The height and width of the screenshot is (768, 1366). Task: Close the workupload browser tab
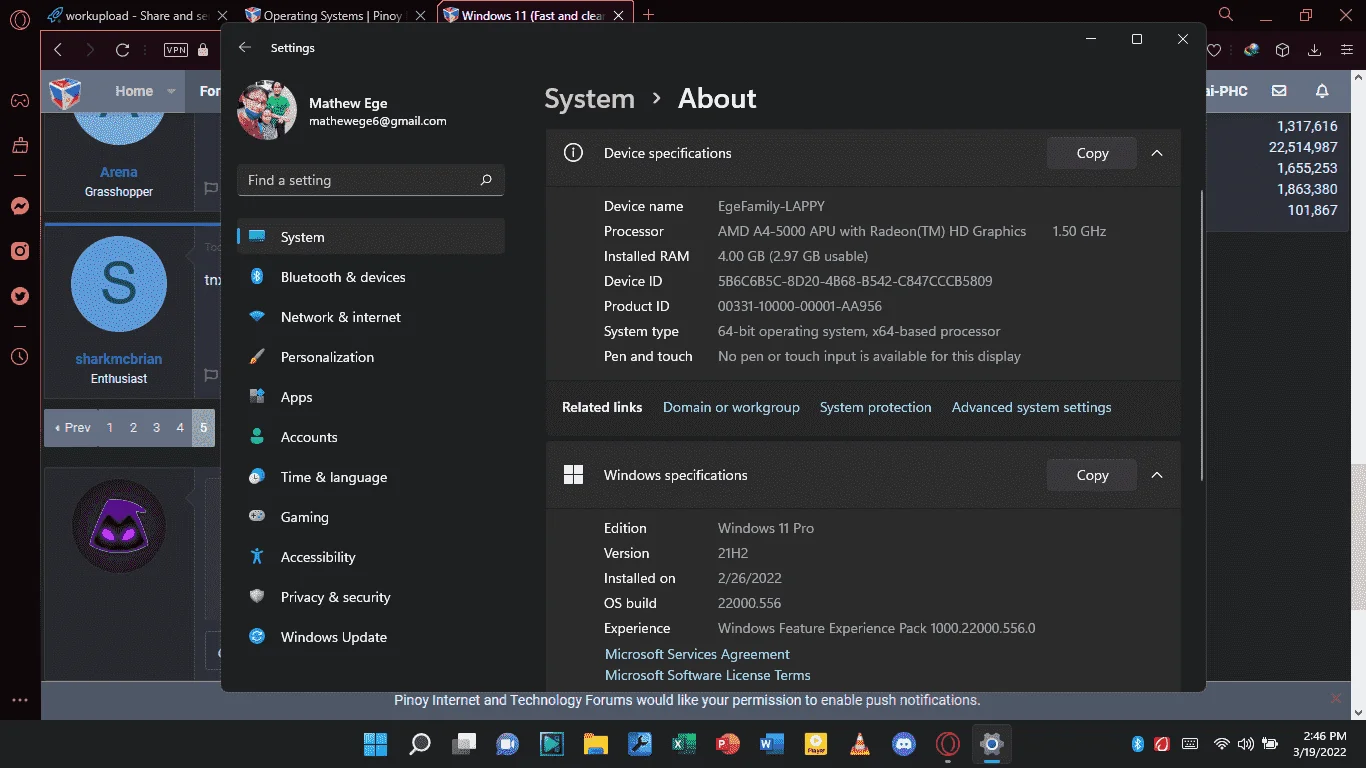[222, 16]
